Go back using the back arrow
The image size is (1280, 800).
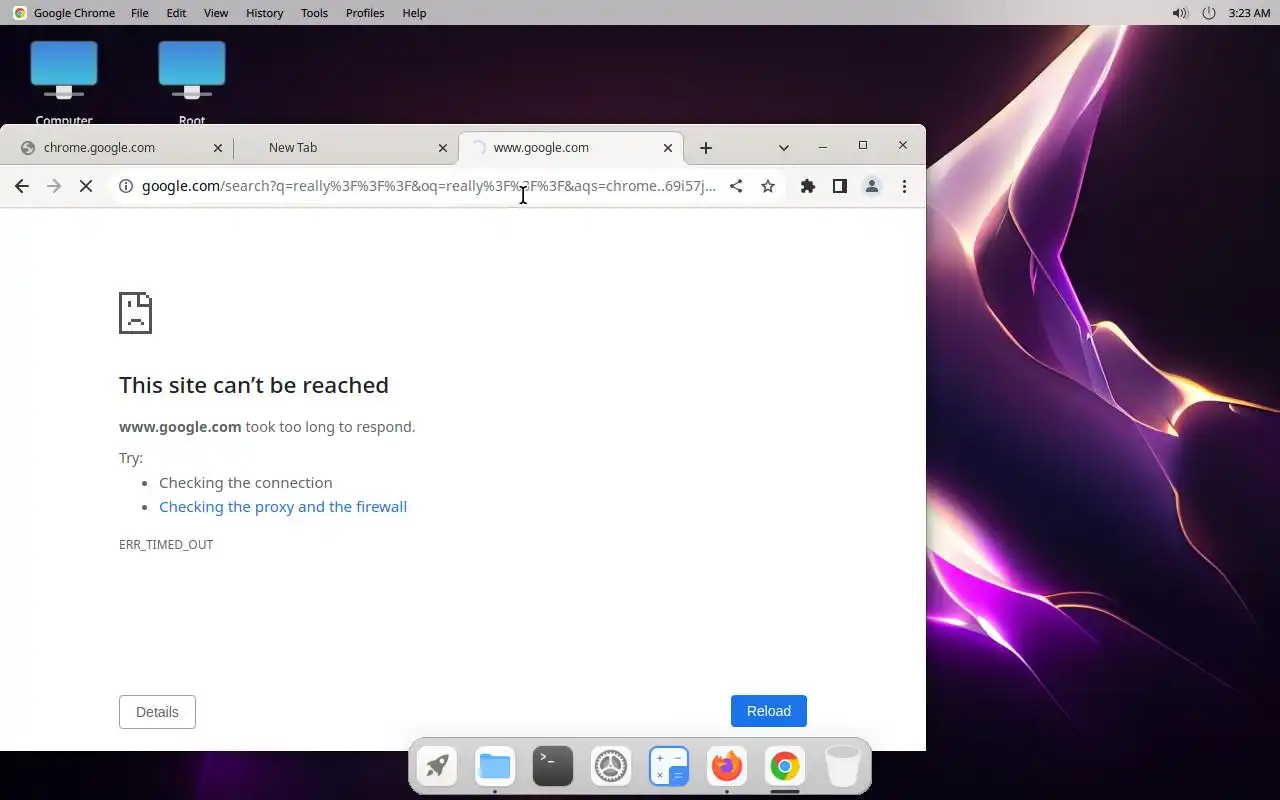[x=22, y=186]
